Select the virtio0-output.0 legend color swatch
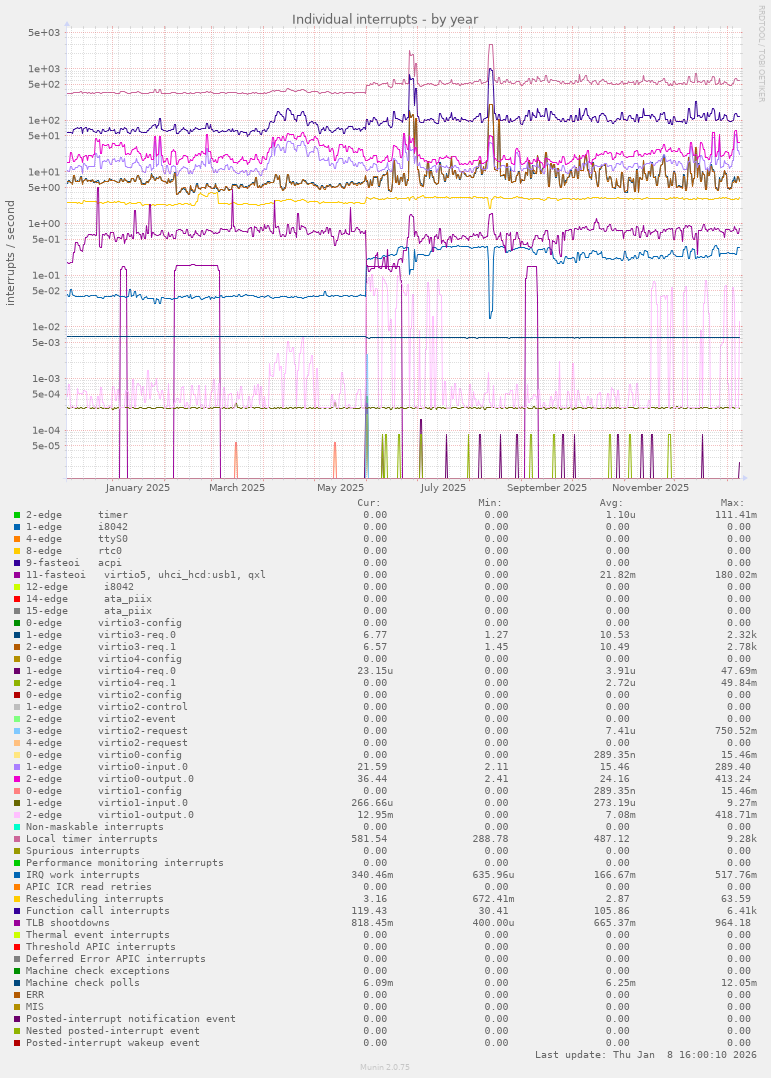The height and width of the screenshot is (1078, 771). tap(17, 779)
